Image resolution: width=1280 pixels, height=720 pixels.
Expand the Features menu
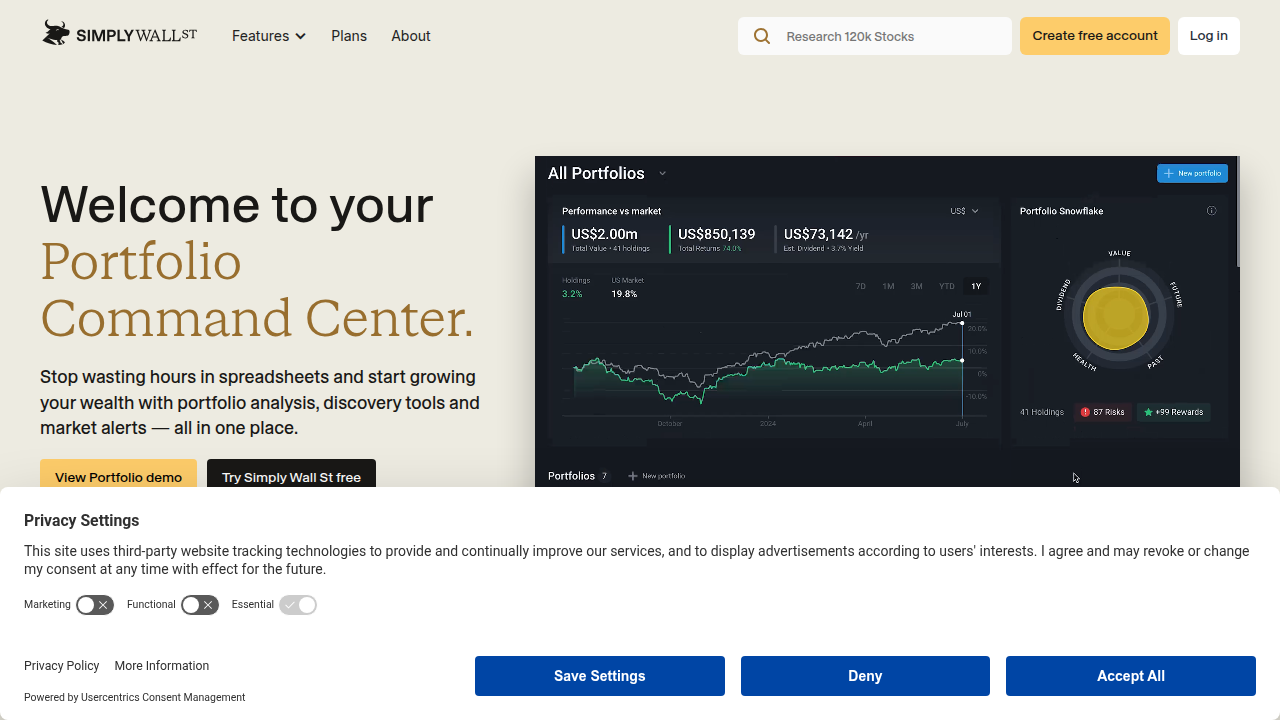(x=269, y=36)
